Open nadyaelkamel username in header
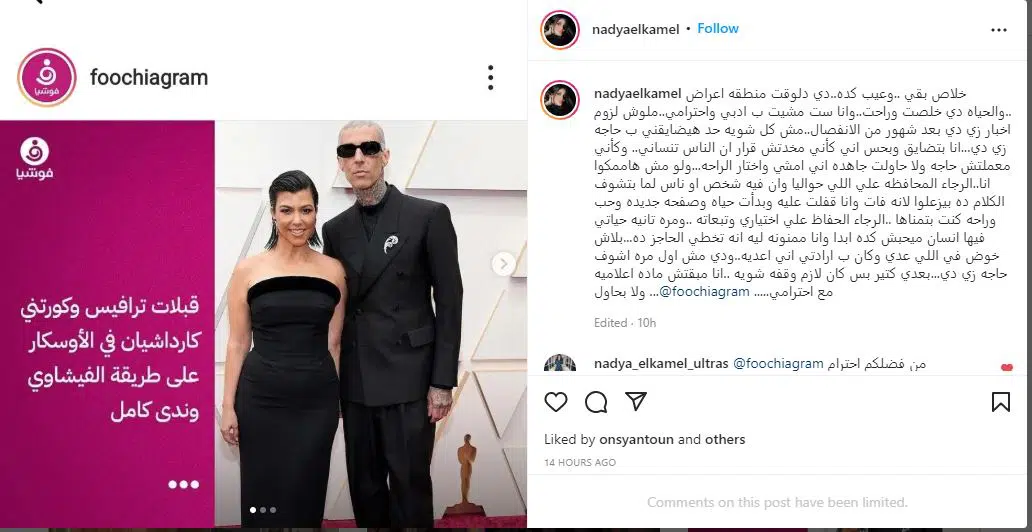The height and width of the screenshot is (532, 1032). [636, 29]
